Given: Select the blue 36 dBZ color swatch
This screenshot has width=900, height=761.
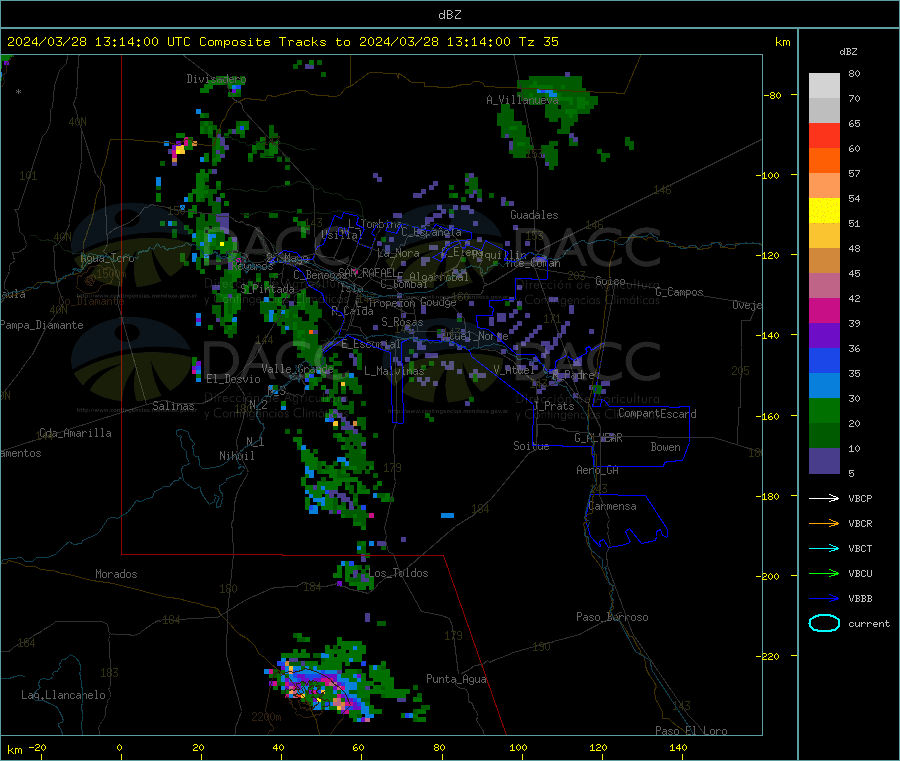Looking at the screenshot, I should 824,360.
